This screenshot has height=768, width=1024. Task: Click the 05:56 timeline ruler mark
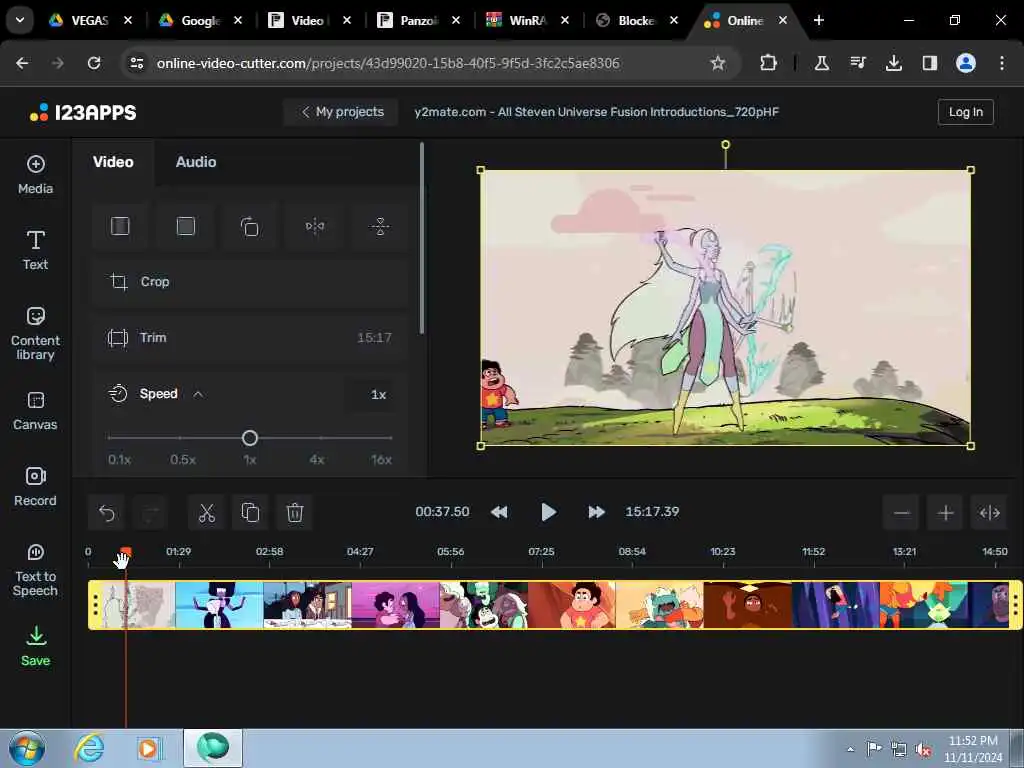[451, 552]
